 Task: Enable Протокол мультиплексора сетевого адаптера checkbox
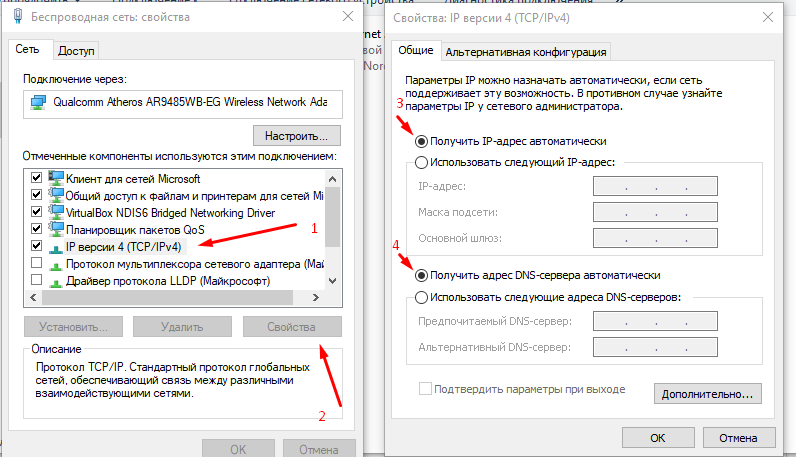[x=37, y=263]
